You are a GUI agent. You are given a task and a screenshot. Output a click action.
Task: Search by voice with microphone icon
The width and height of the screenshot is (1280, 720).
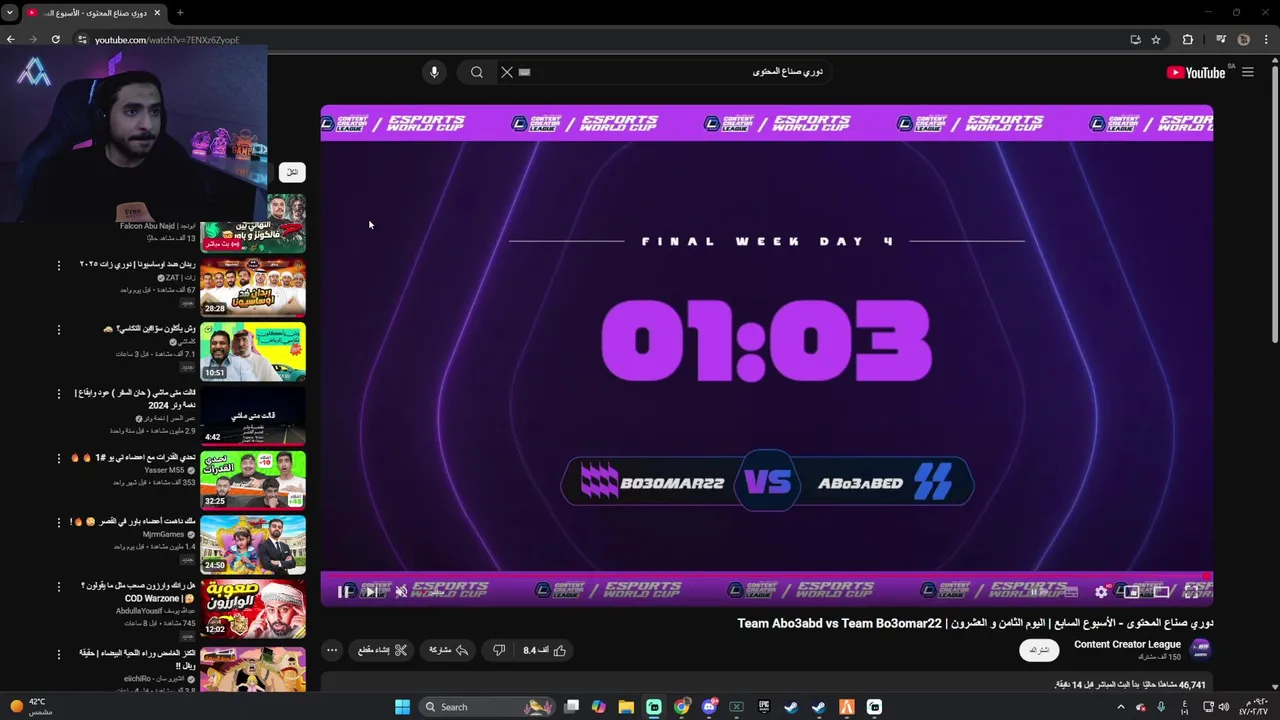434,72
